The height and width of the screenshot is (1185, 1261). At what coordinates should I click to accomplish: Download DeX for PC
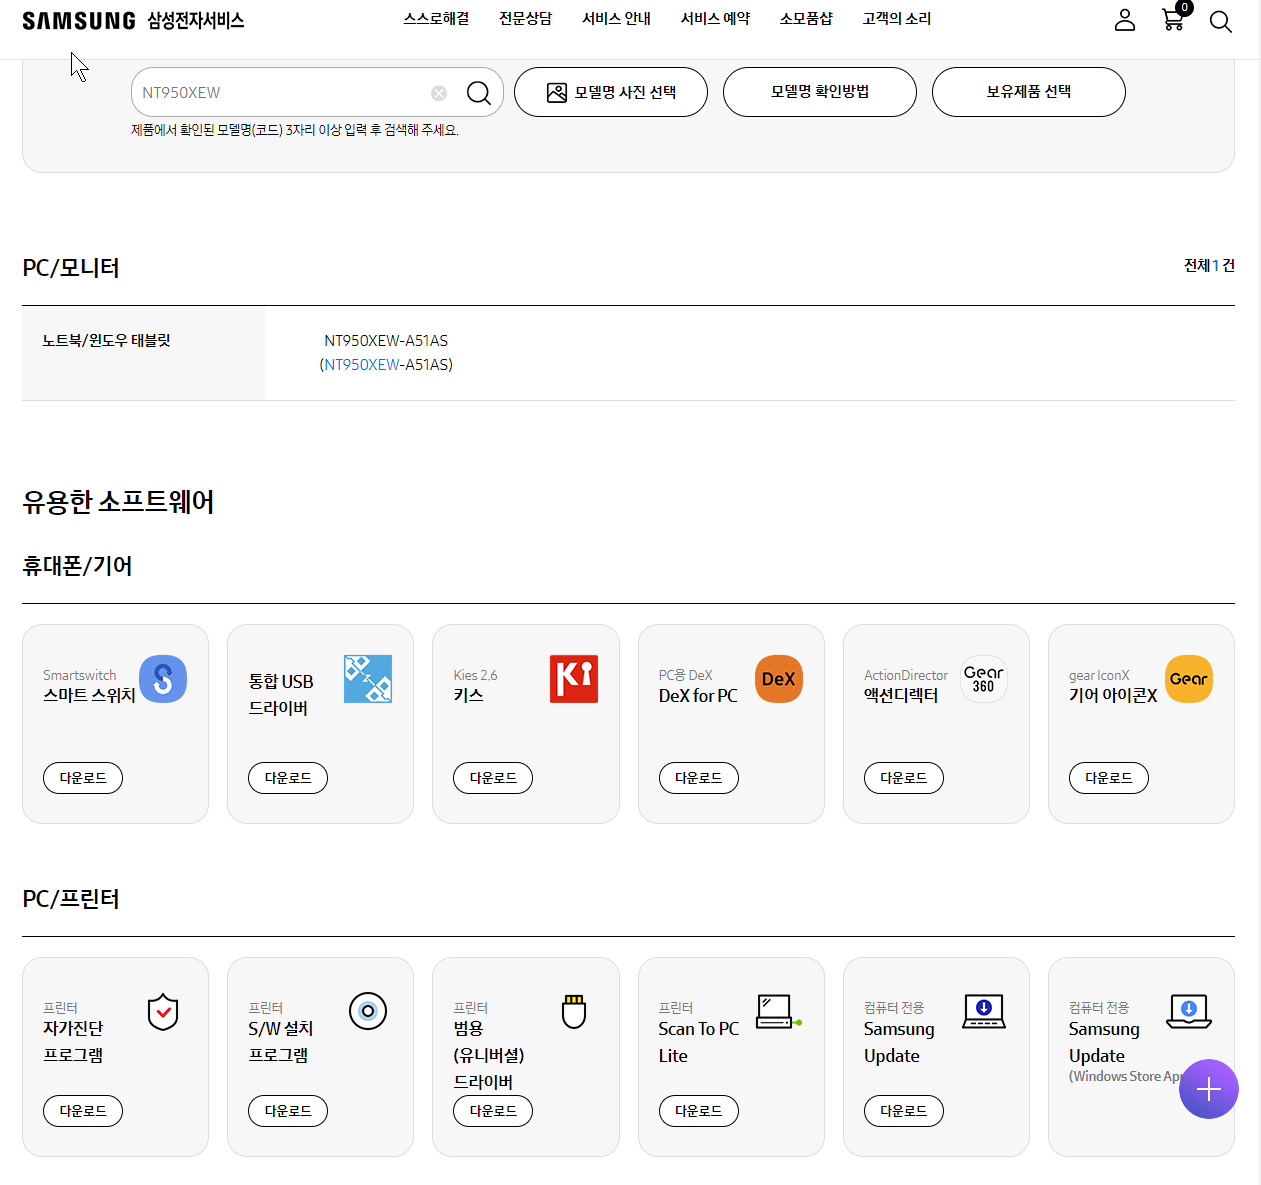(x=699, y=778)
